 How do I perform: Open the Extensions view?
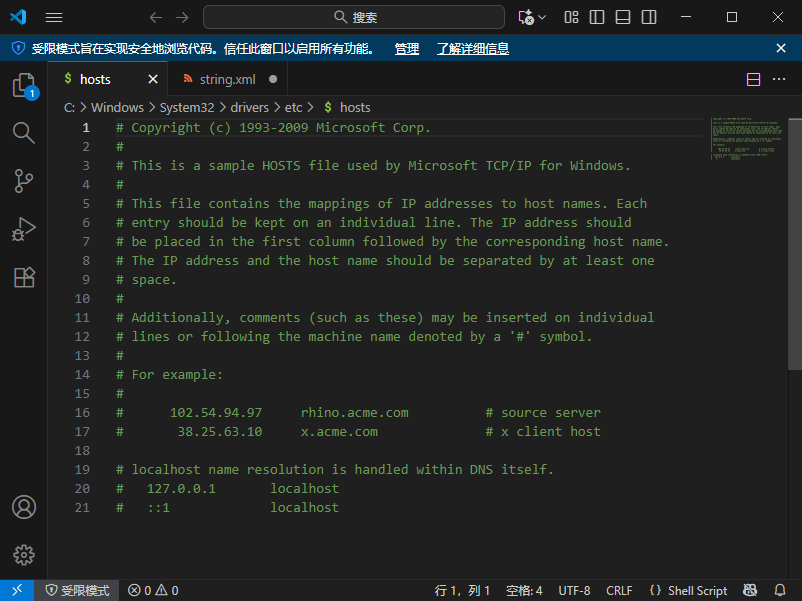point(23,277)
